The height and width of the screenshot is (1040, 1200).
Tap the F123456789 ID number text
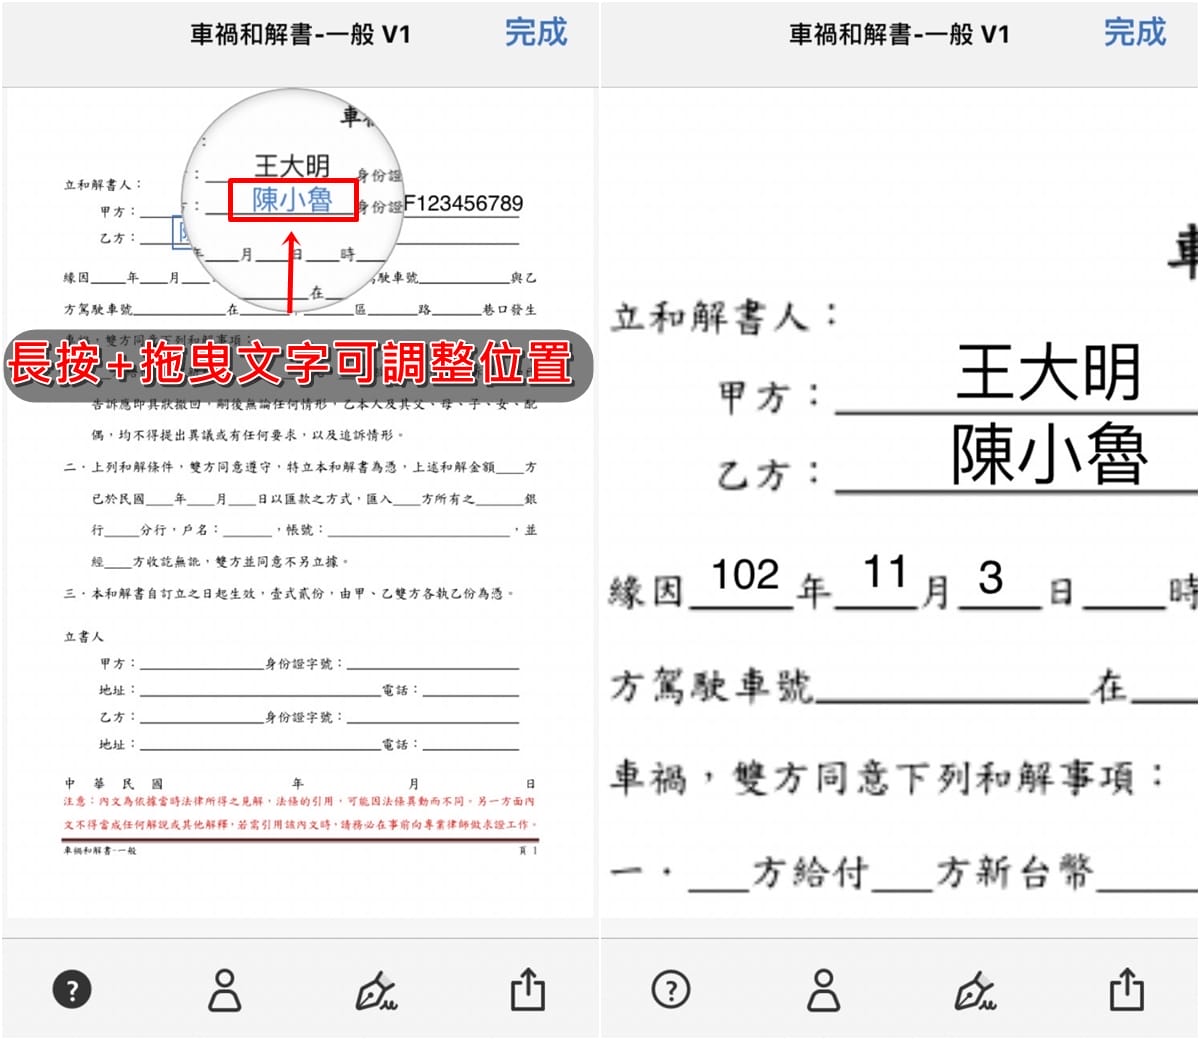point(463,204)
